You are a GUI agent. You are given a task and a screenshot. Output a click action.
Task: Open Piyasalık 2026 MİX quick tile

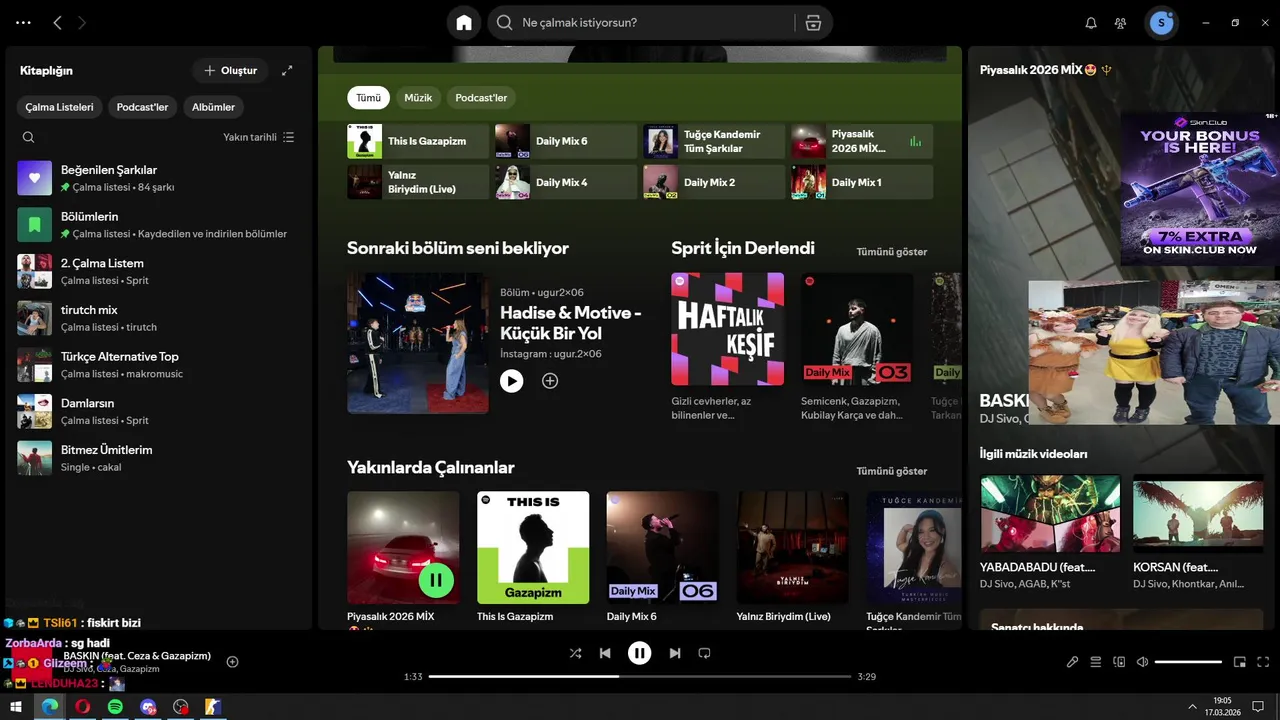click(x=862, y=141)
